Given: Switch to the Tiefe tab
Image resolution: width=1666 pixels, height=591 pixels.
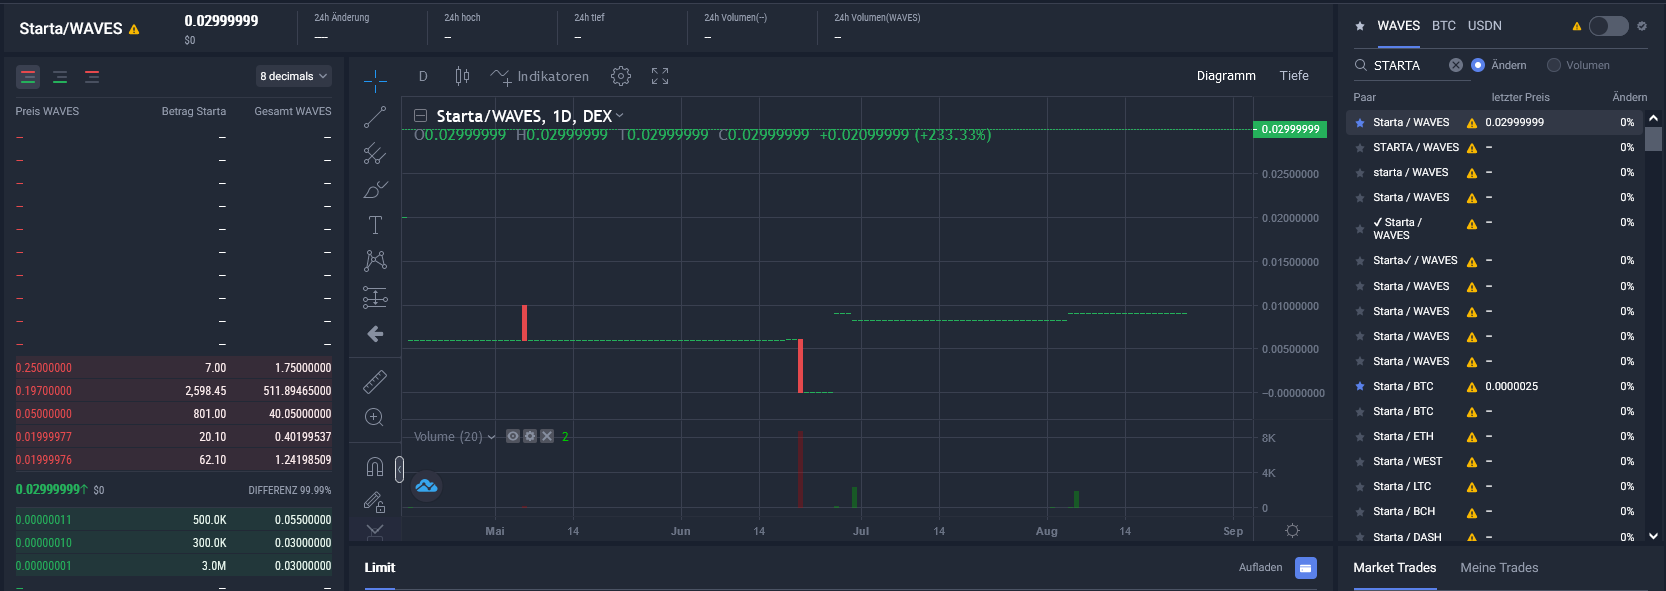Looking at the screenshot, I should (x=1294, y=76).
